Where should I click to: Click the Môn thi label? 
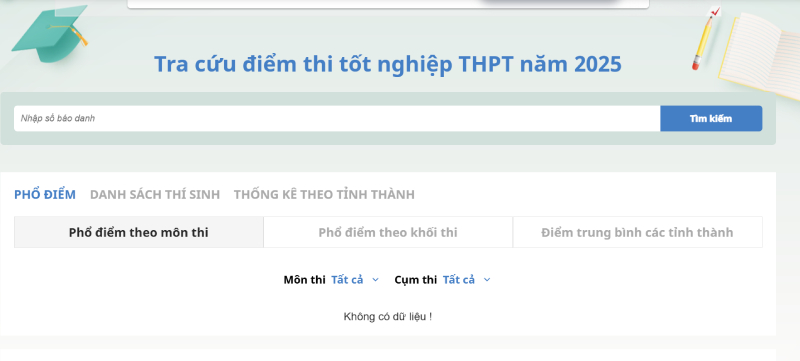coord(305,279)
